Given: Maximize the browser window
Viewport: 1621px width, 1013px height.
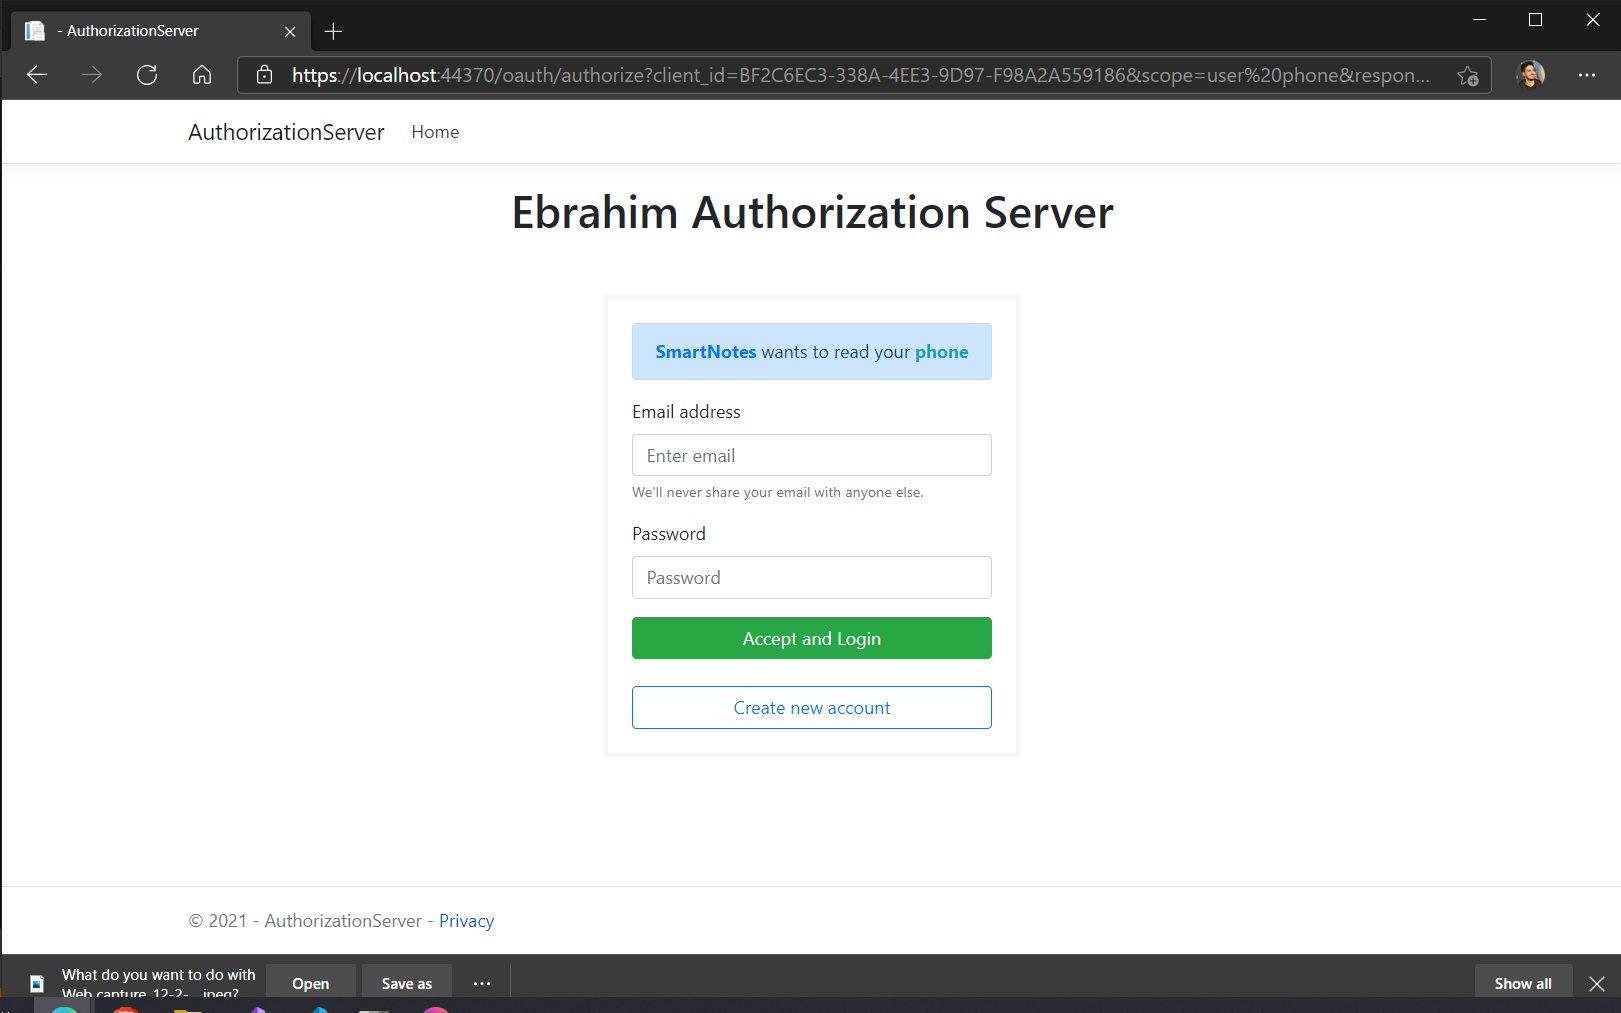Looking at the screenshot, I should [1535, 20].
